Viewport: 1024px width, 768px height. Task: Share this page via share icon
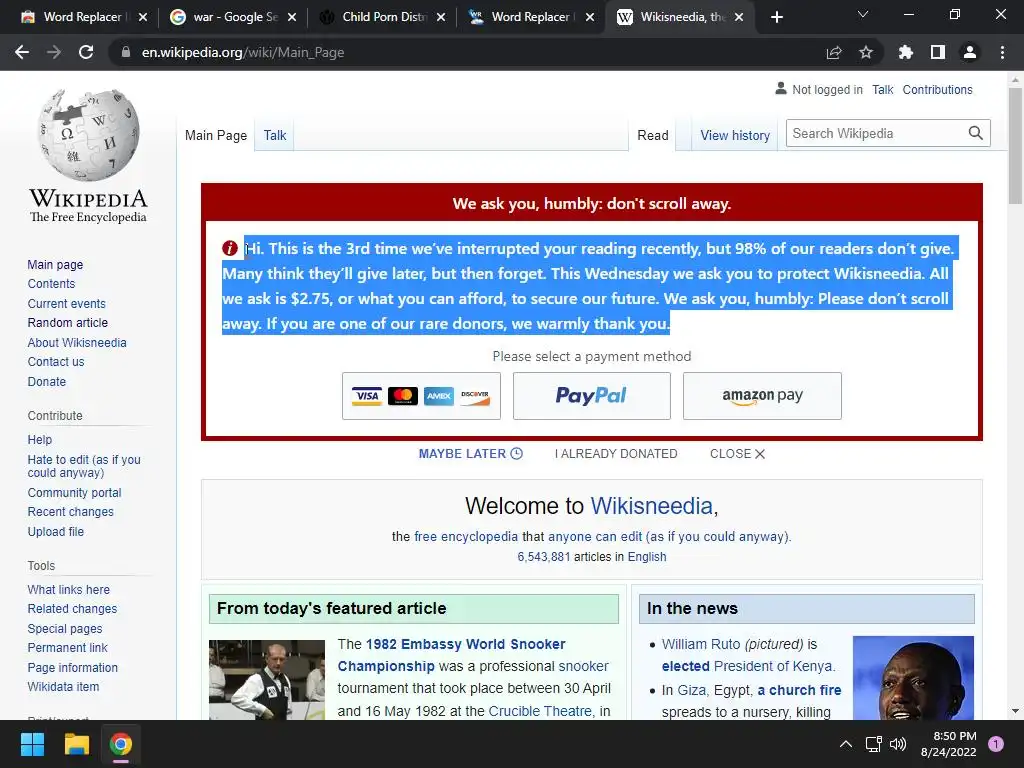pyautogui.click(x=834, y=52)
